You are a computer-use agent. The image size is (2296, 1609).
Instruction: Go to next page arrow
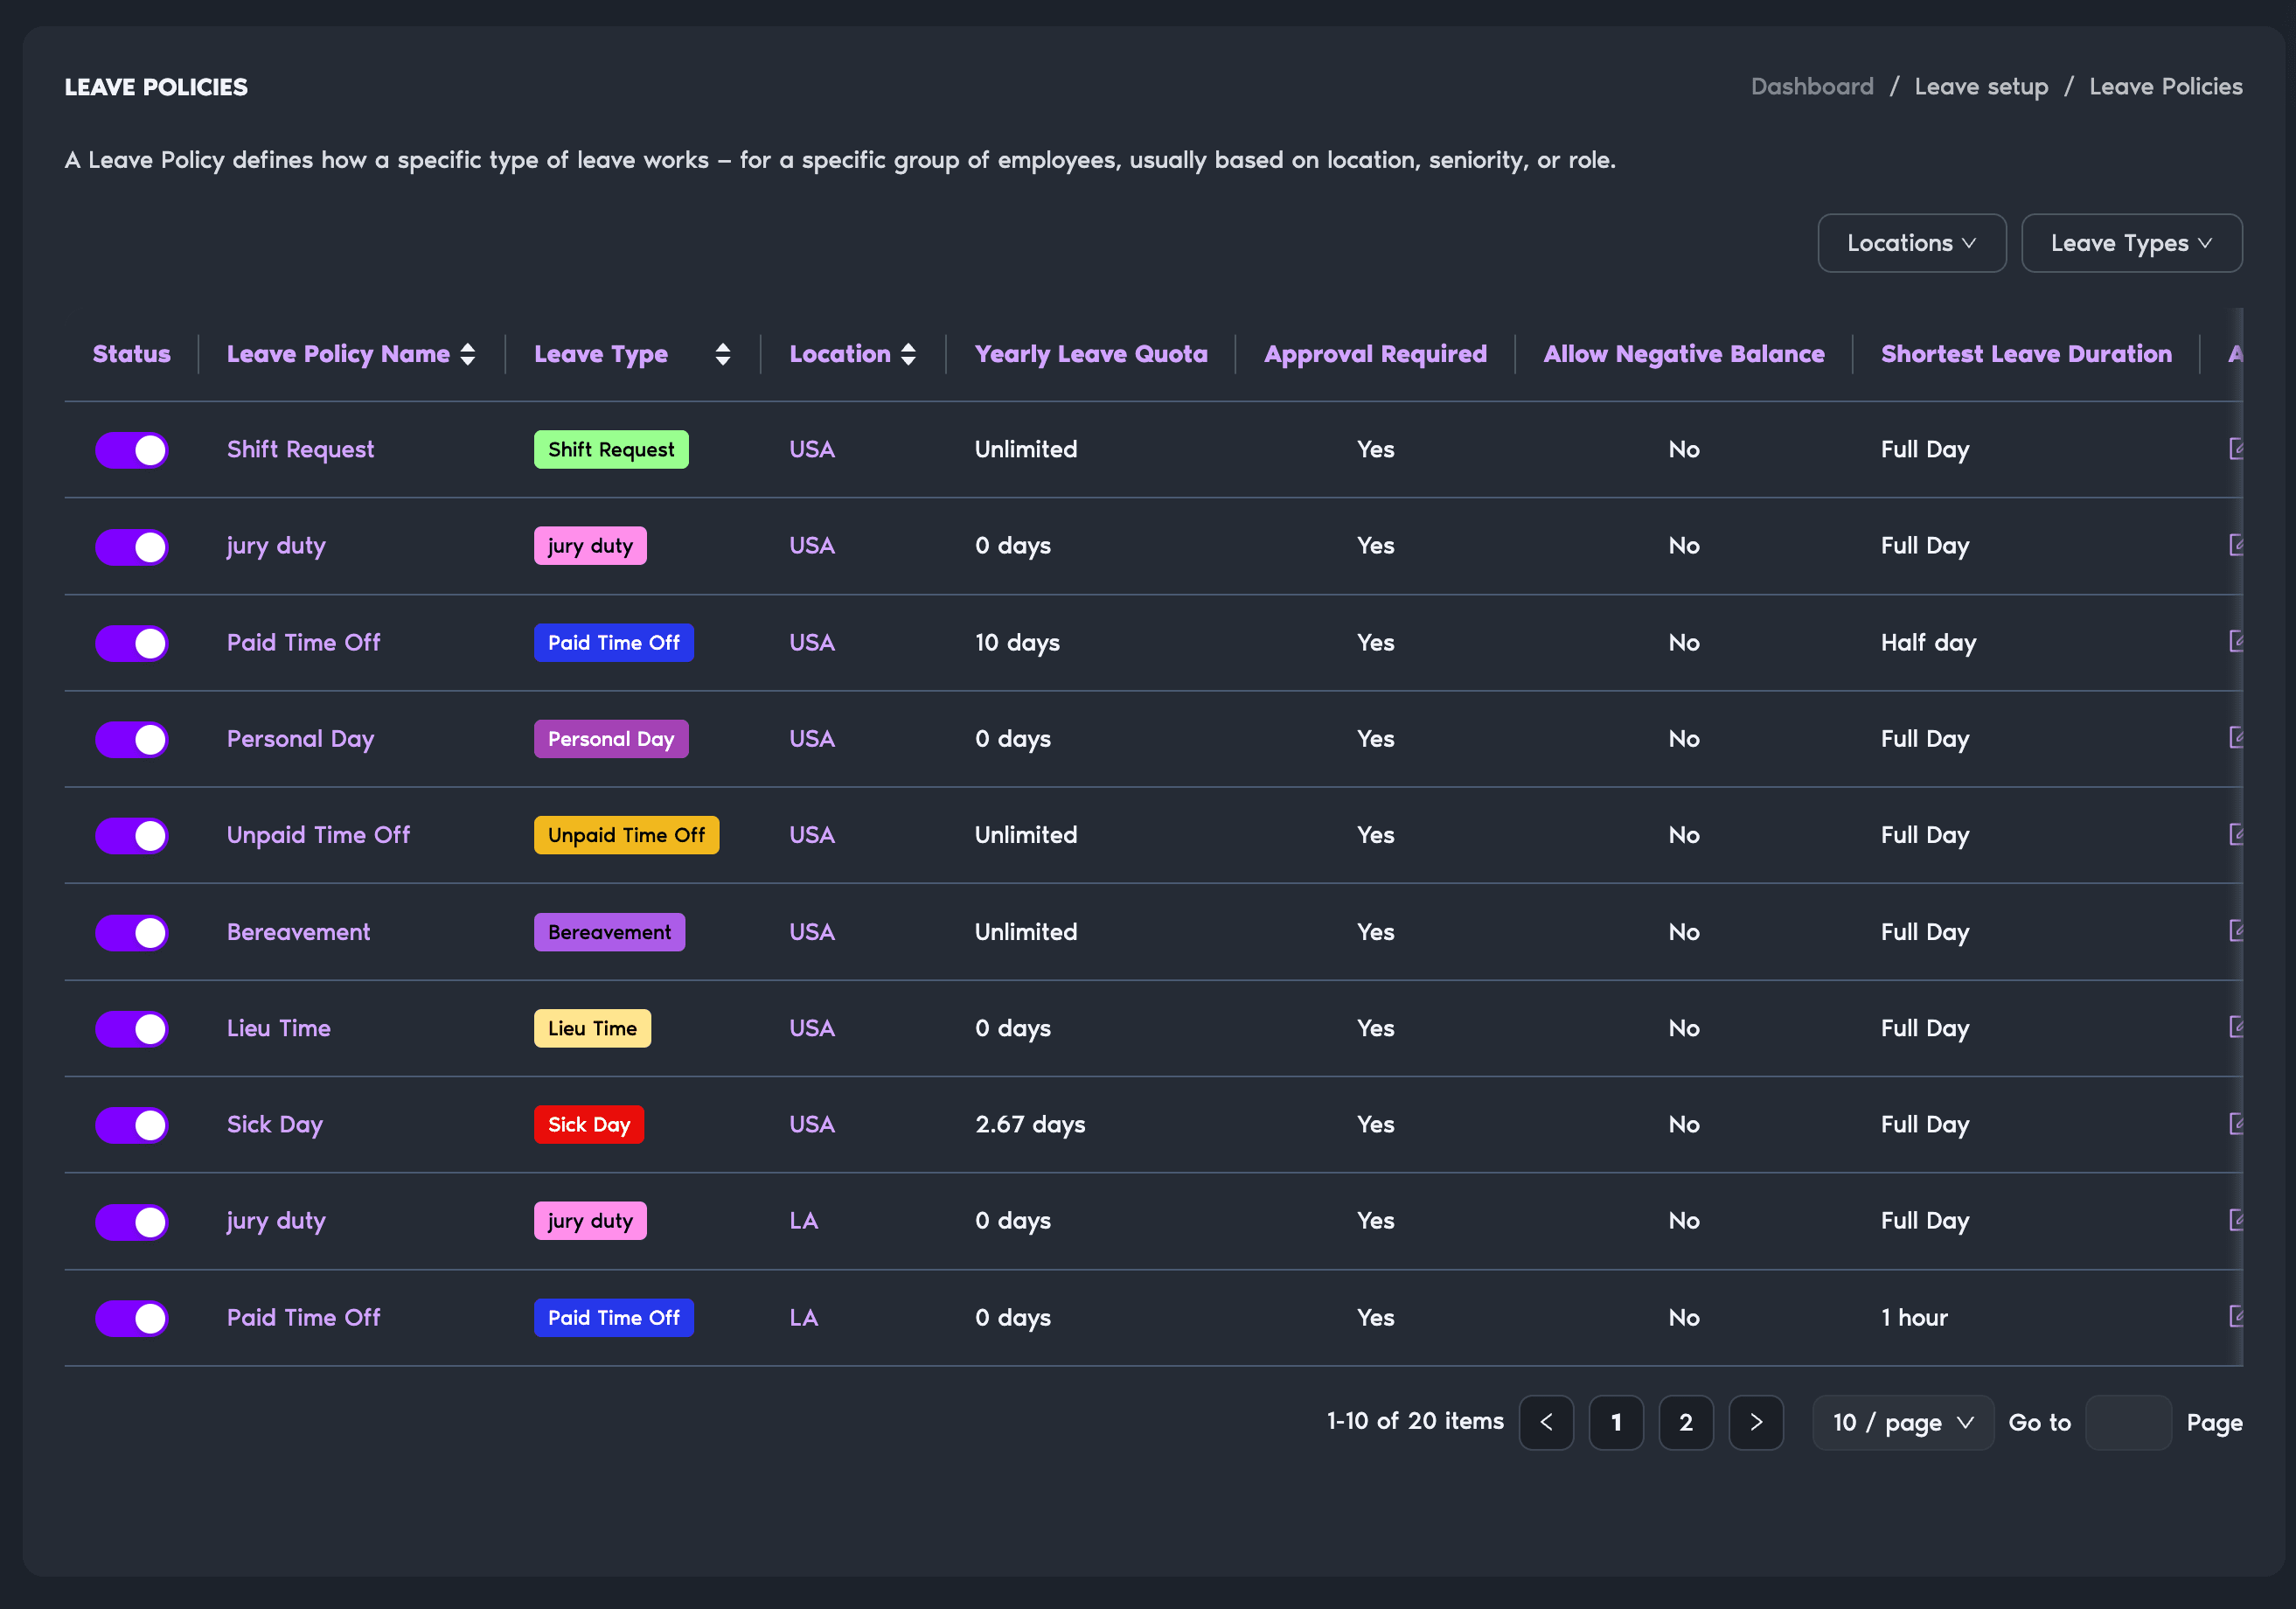click(1756, 1422)
